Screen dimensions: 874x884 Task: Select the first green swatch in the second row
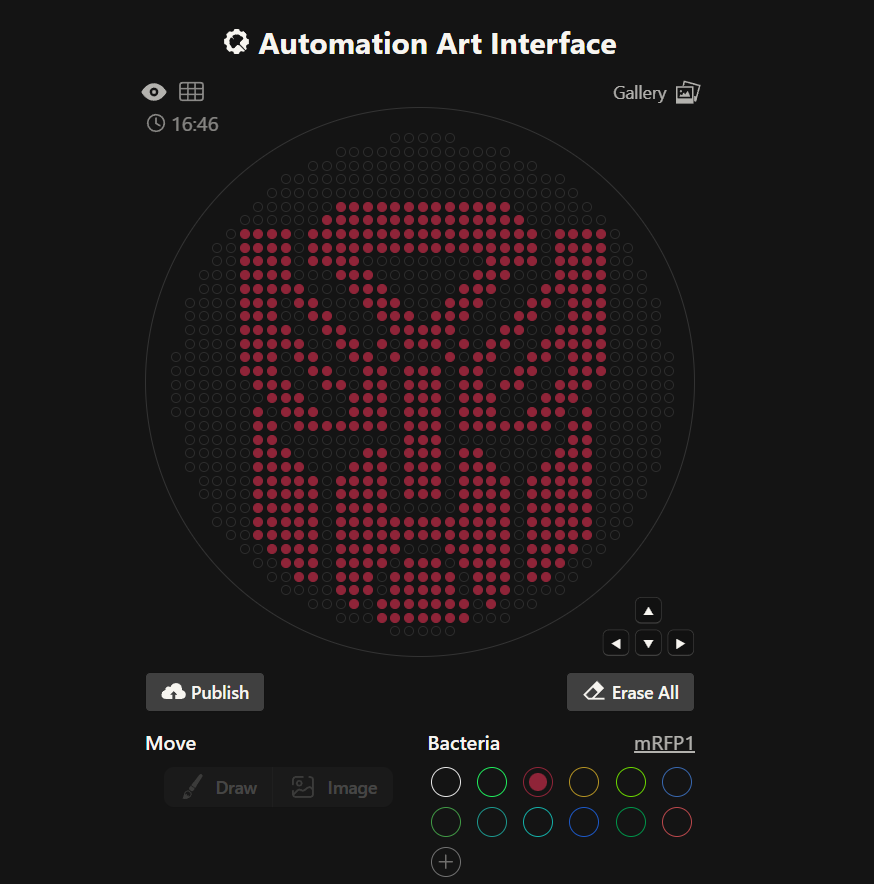446,822
